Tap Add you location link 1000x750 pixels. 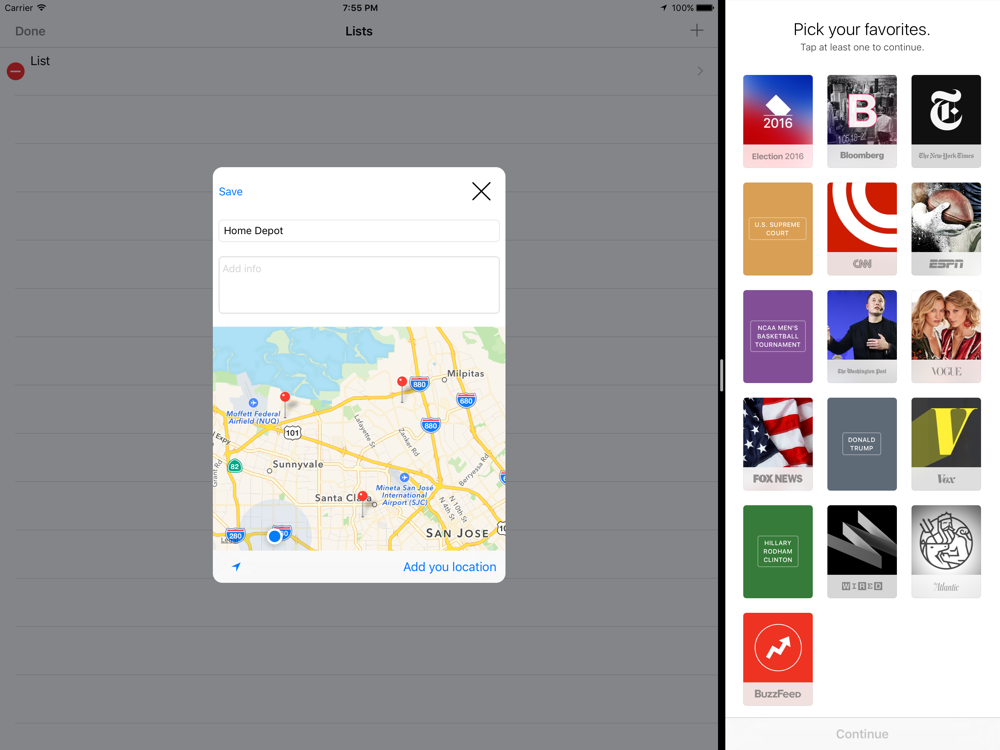[x=450, y=567]
